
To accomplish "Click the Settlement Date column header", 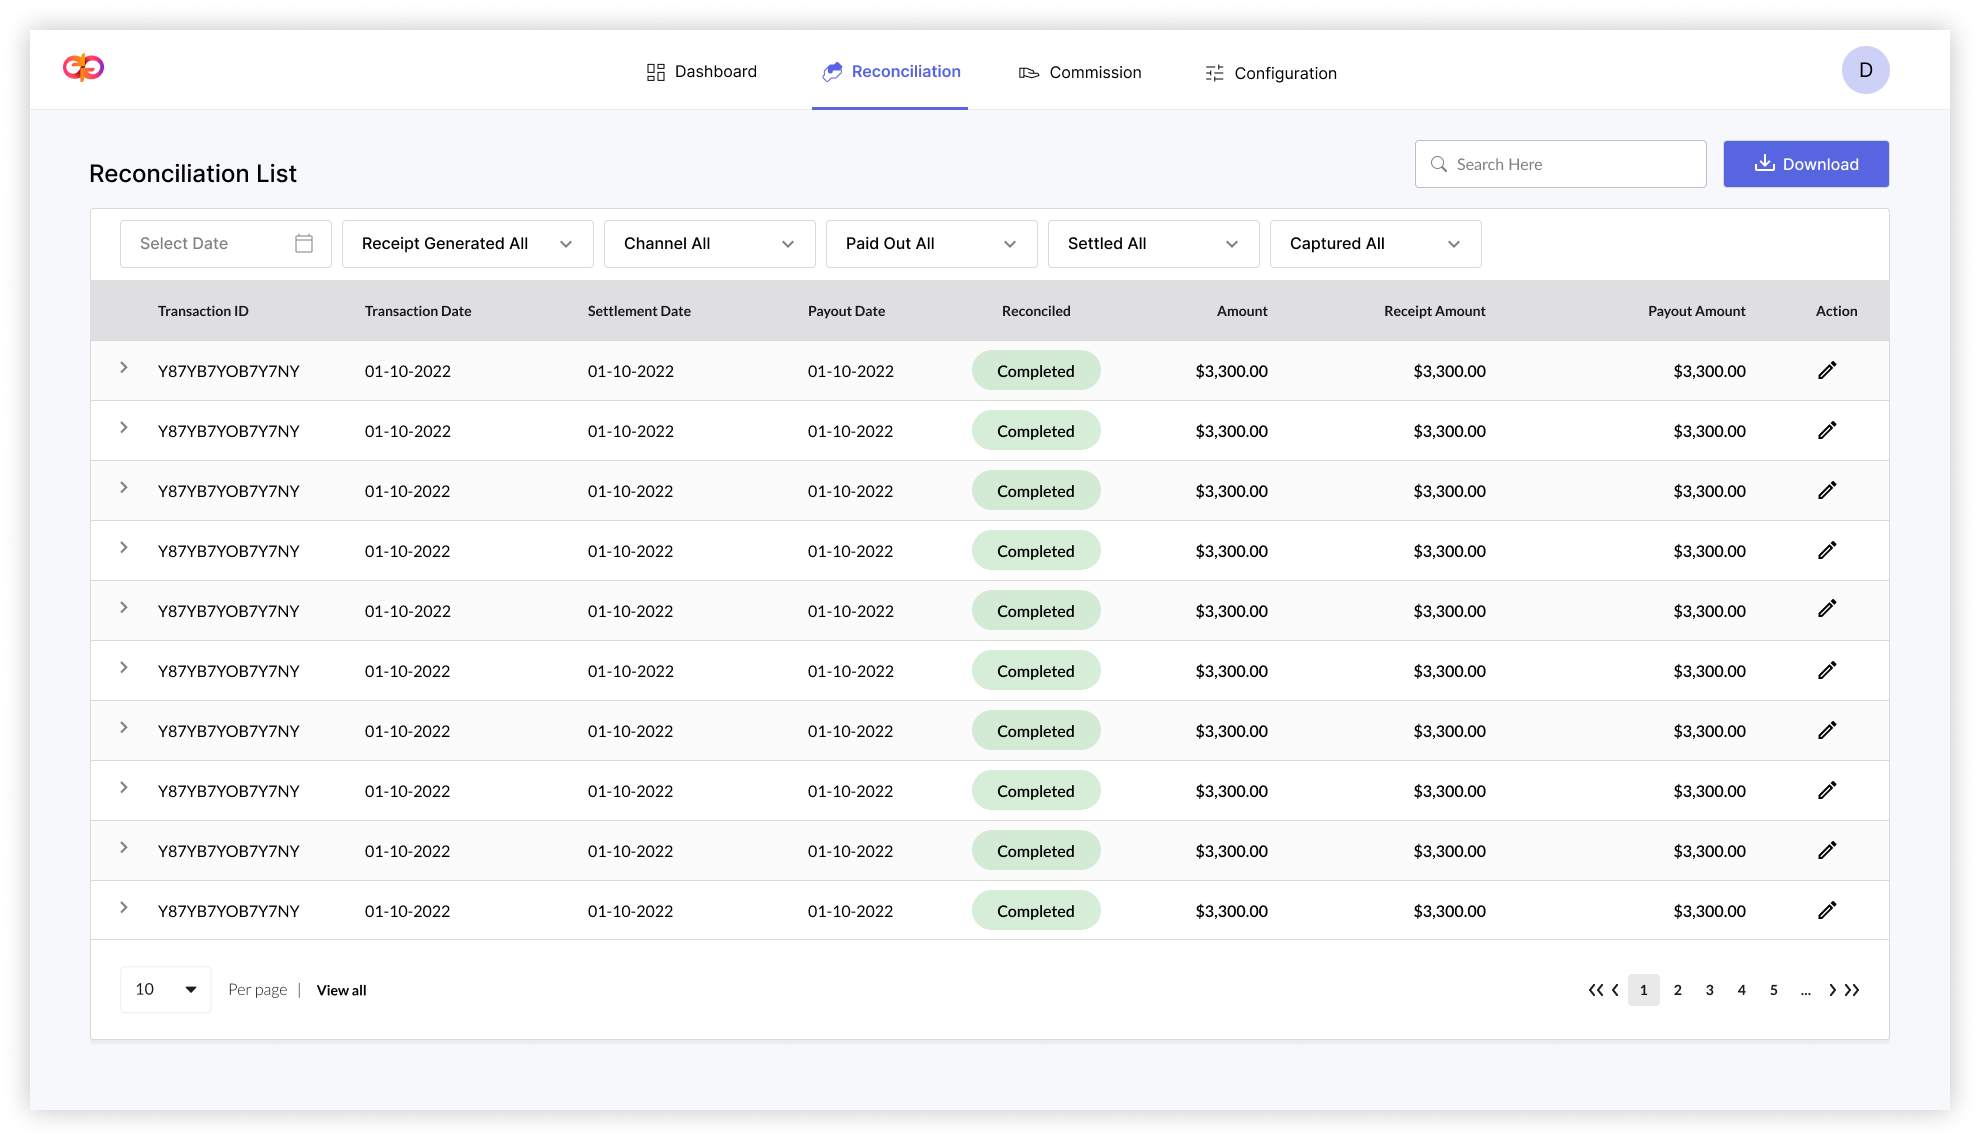I will [639, 311].
